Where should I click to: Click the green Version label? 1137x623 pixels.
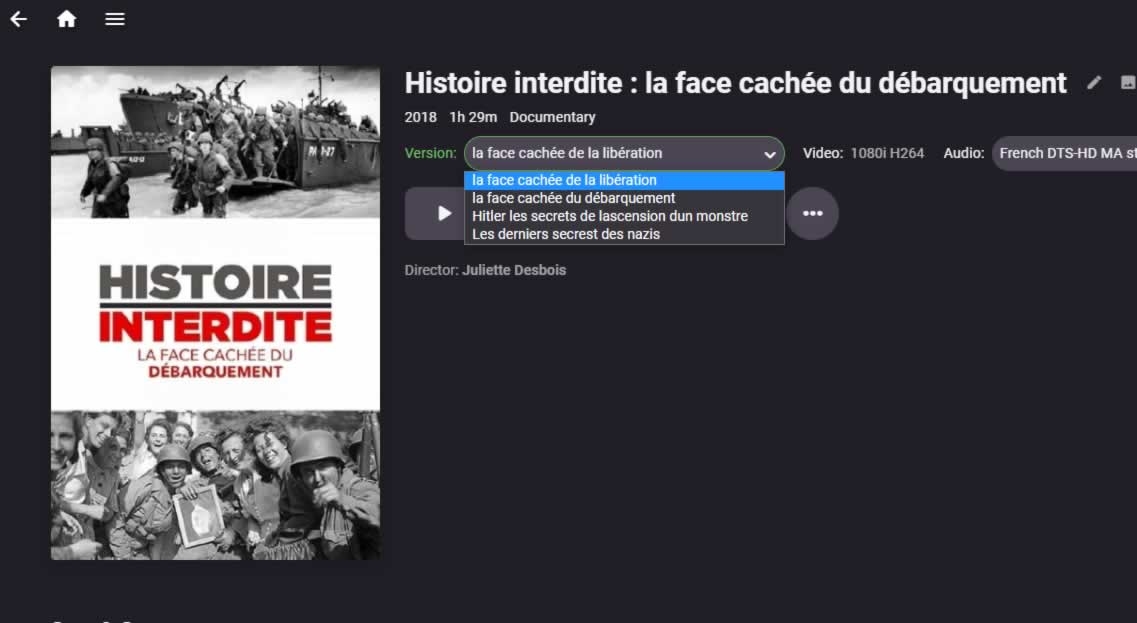431,153
